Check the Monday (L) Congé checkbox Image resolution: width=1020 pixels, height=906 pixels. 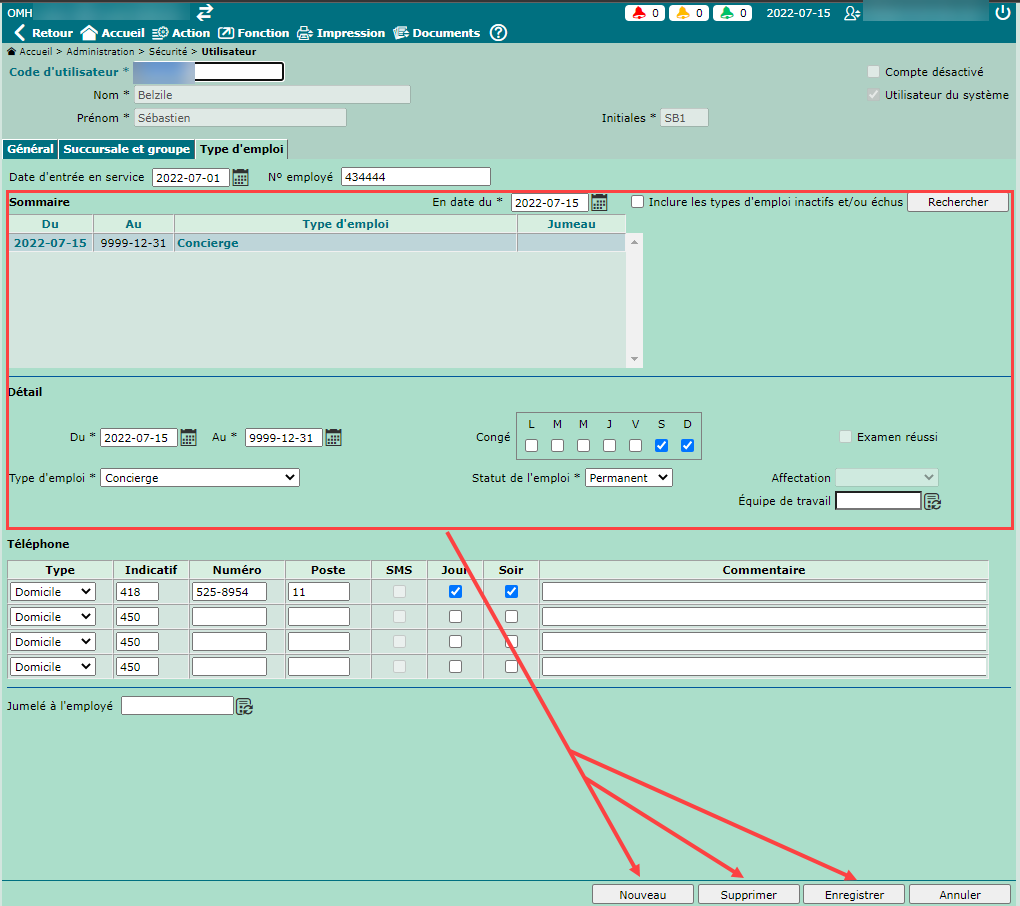[532, 446]
